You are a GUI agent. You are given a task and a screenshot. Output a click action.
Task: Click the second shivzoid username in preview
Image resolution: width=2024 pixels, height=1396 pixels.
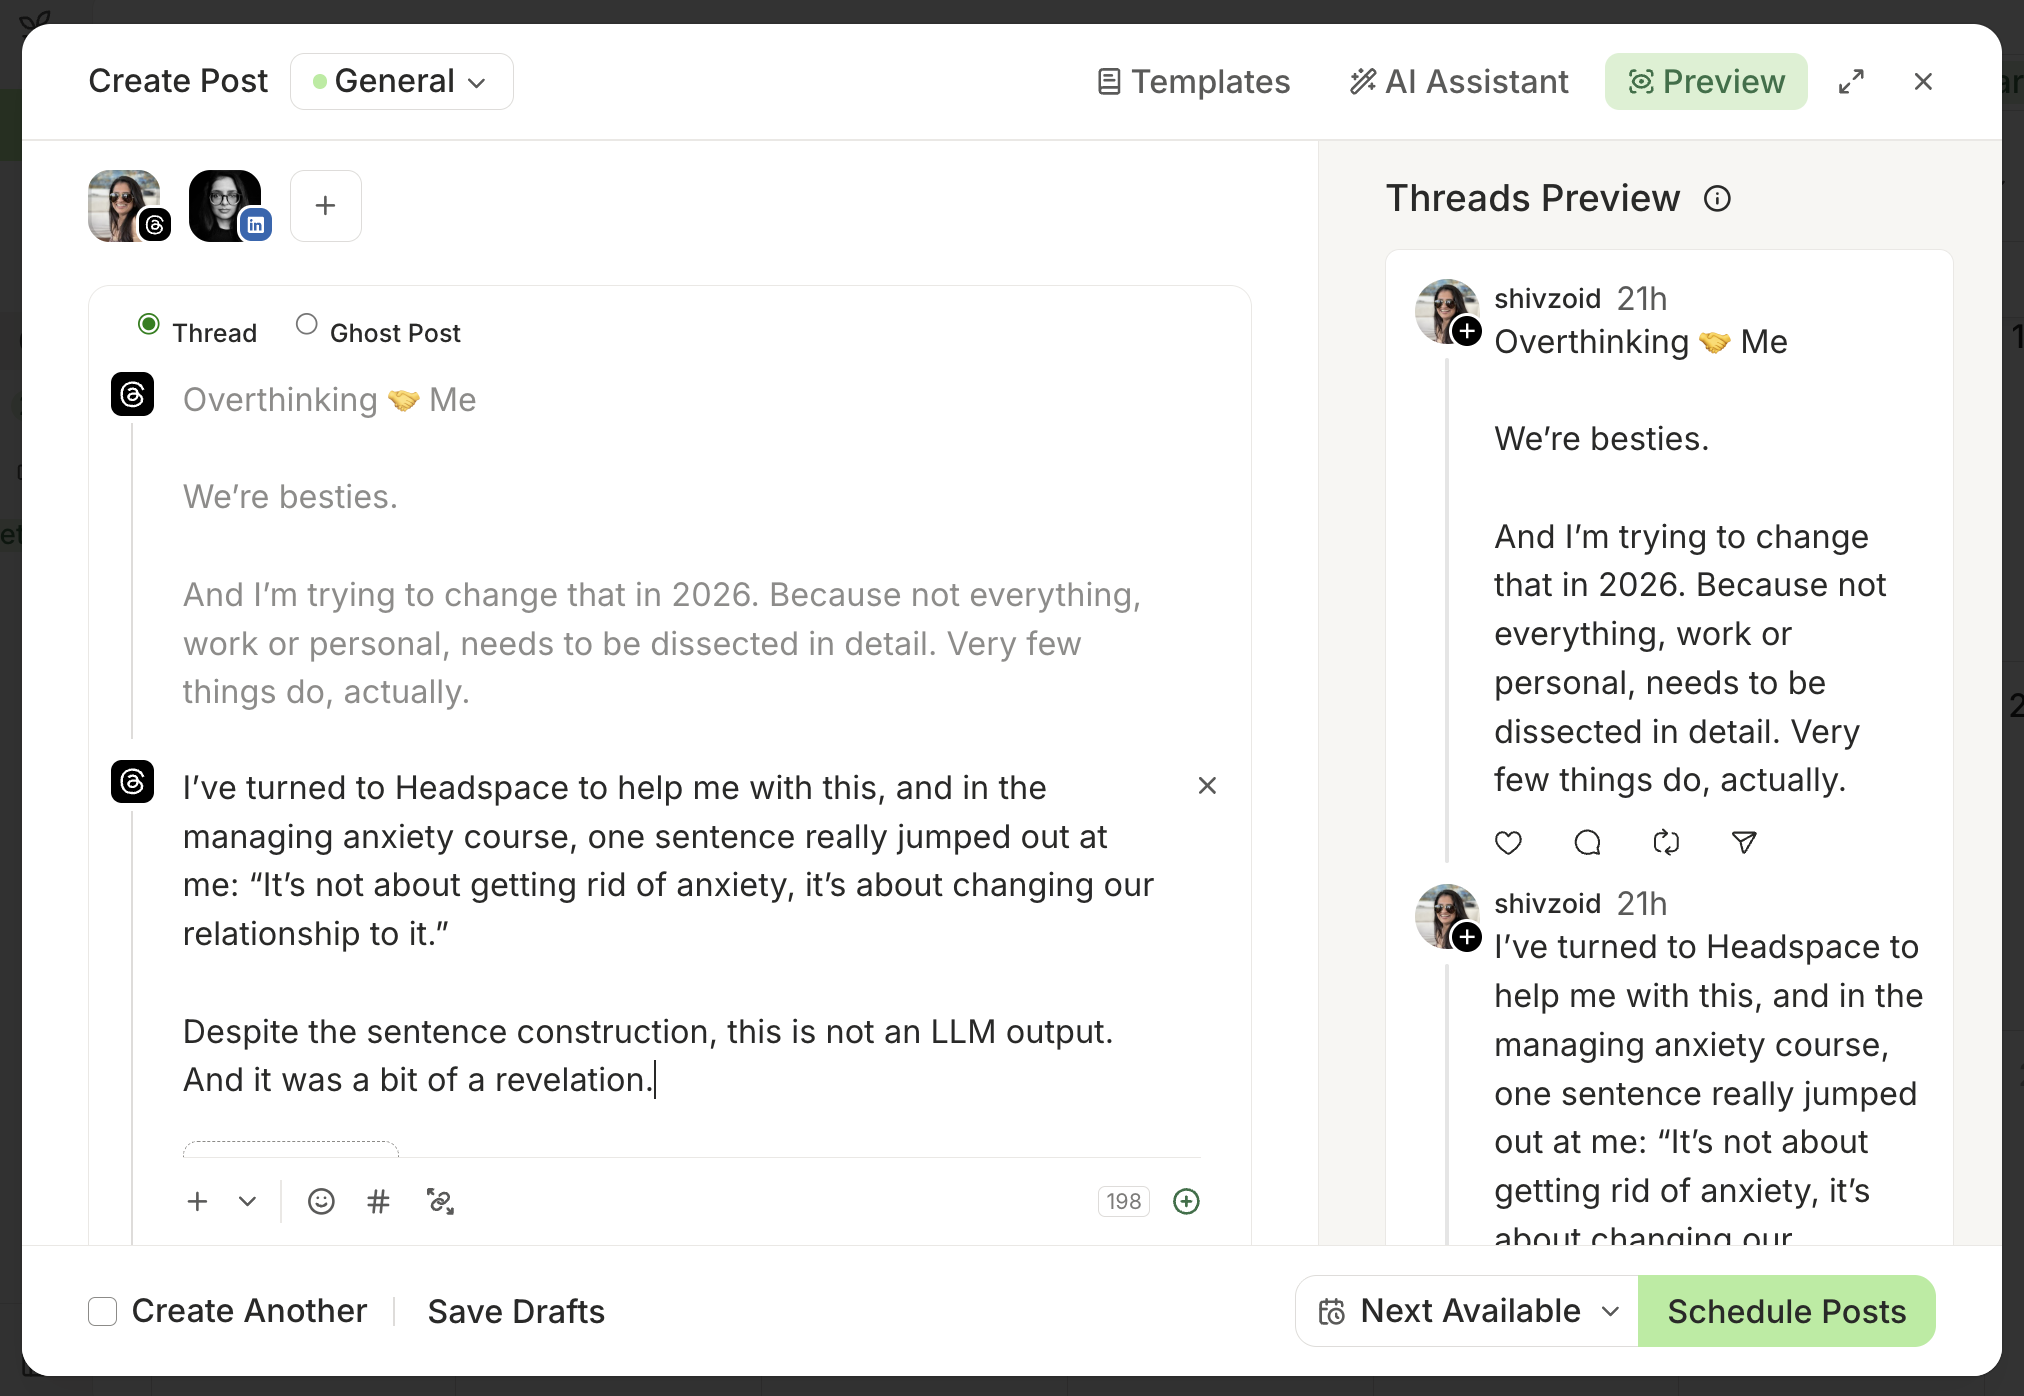[x=1548, y=904]
